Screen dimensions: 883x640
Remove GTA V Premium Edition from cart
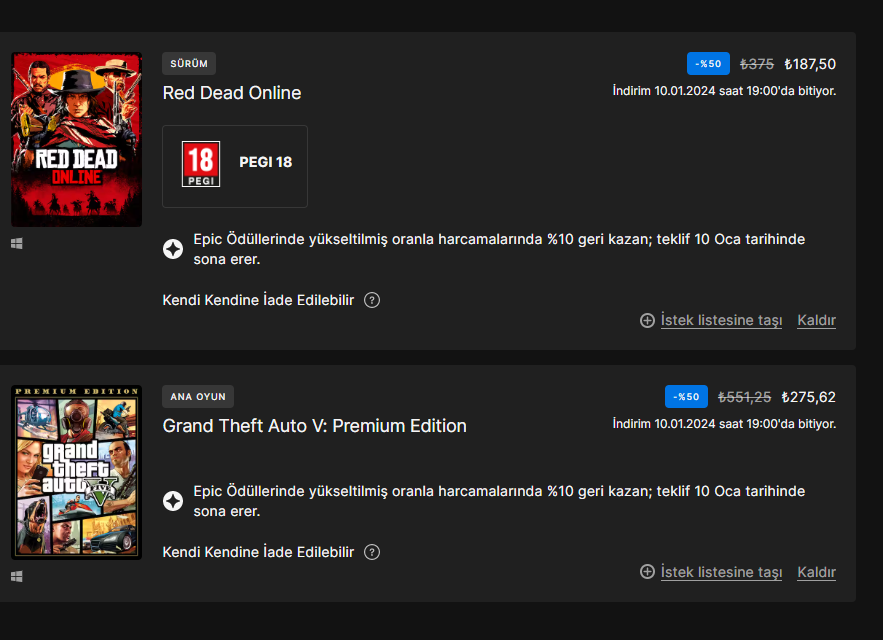coord(816,573)
